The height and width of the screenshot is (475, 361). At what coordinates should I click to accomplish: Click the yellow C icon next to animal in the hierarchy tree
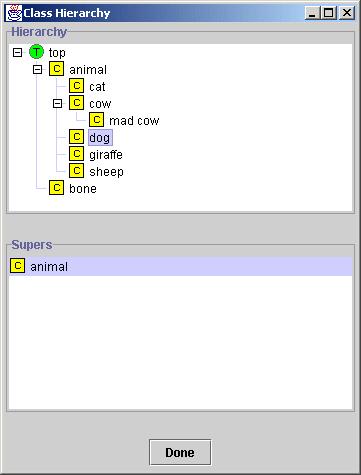[57, 69]
